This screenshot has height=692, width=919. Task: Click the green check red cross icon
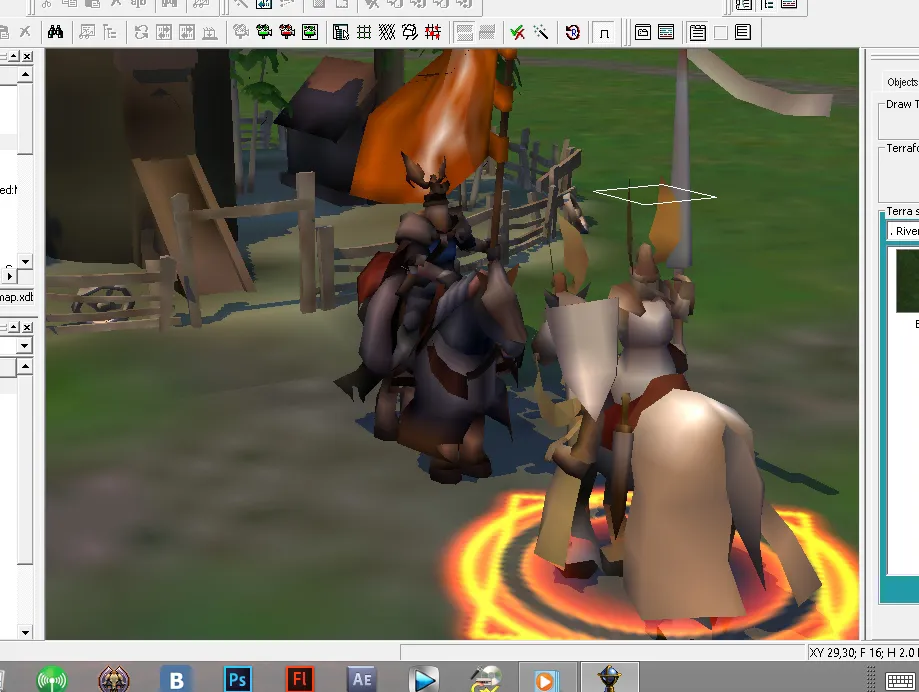click(x=517, y=32)
